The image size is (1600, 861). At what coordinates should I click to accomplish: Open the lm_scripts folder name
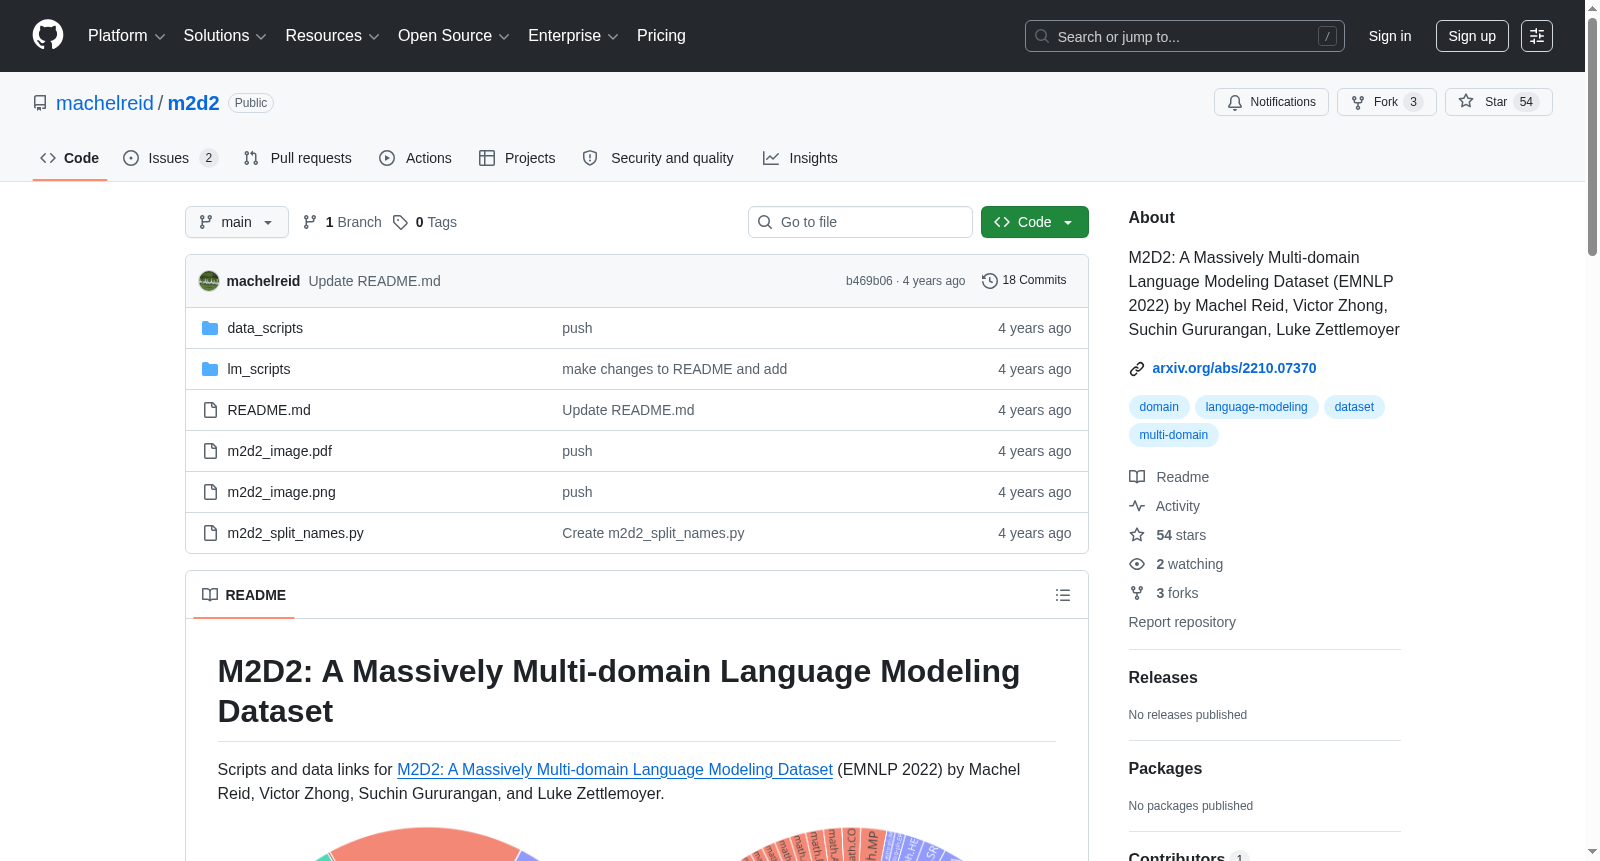259,369
